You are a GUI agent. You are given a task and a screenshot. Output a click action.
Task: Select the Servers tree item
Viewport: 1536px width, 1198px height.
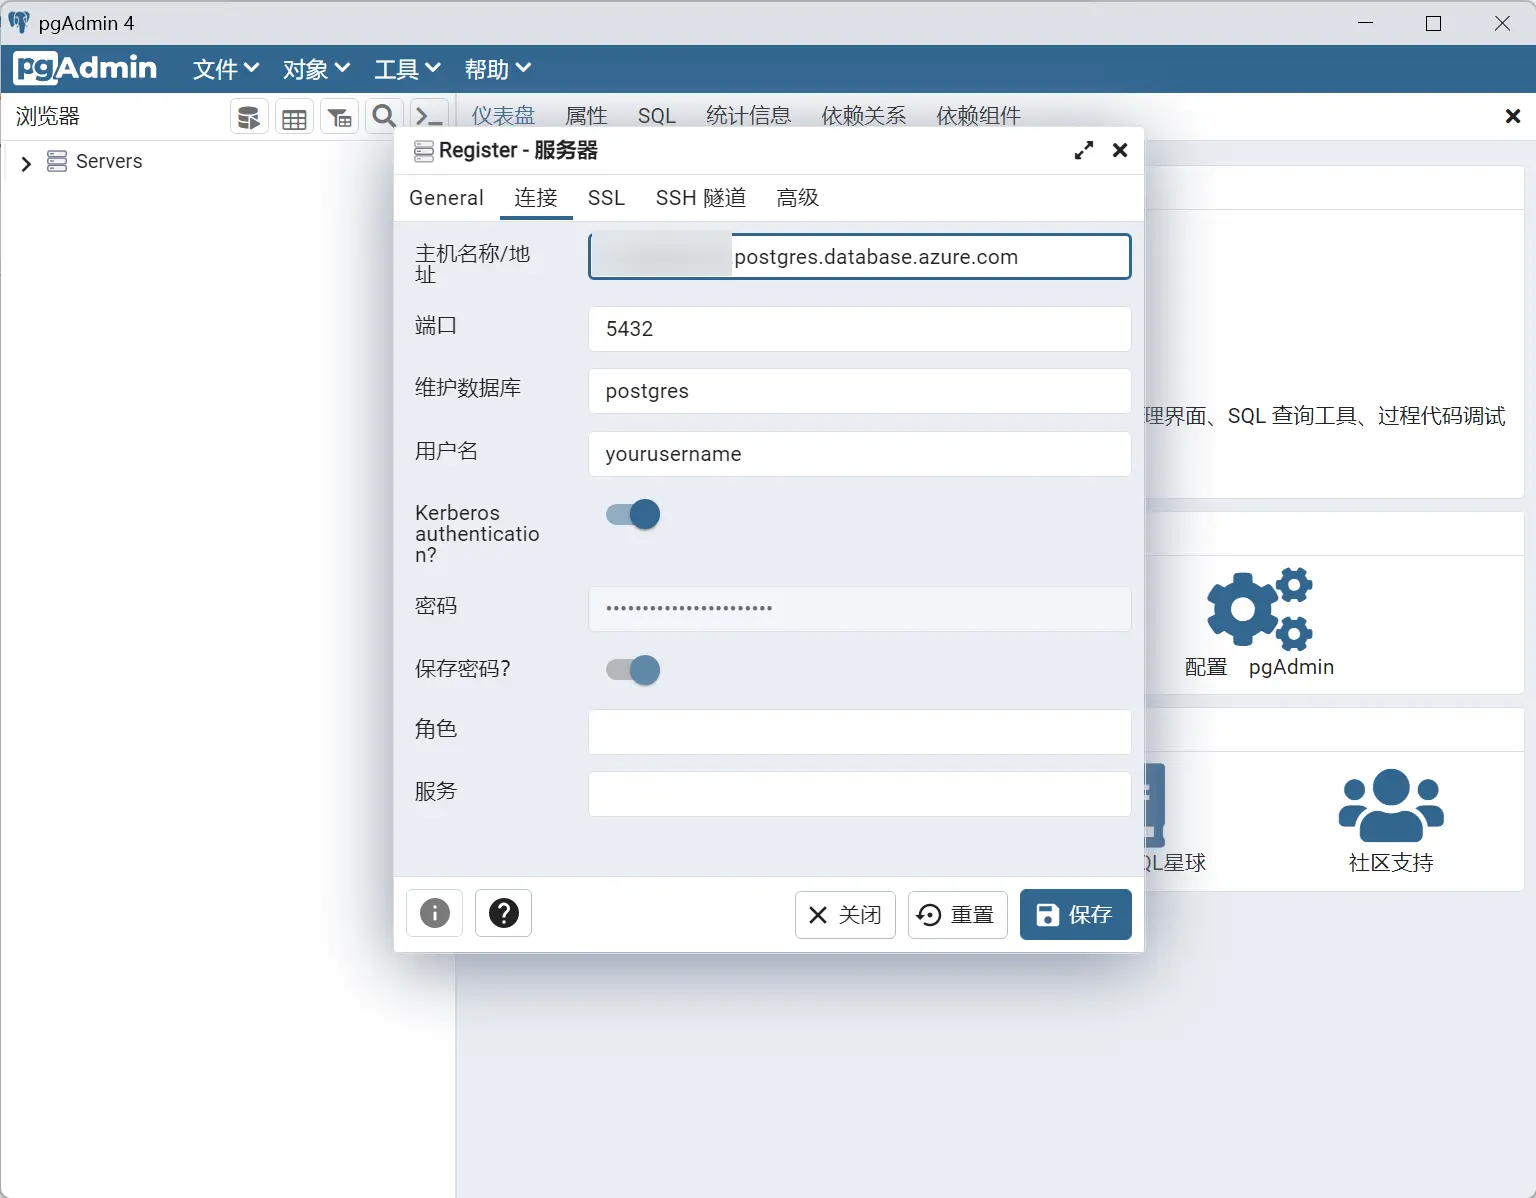pyautogui.click(x=109, y=161)
